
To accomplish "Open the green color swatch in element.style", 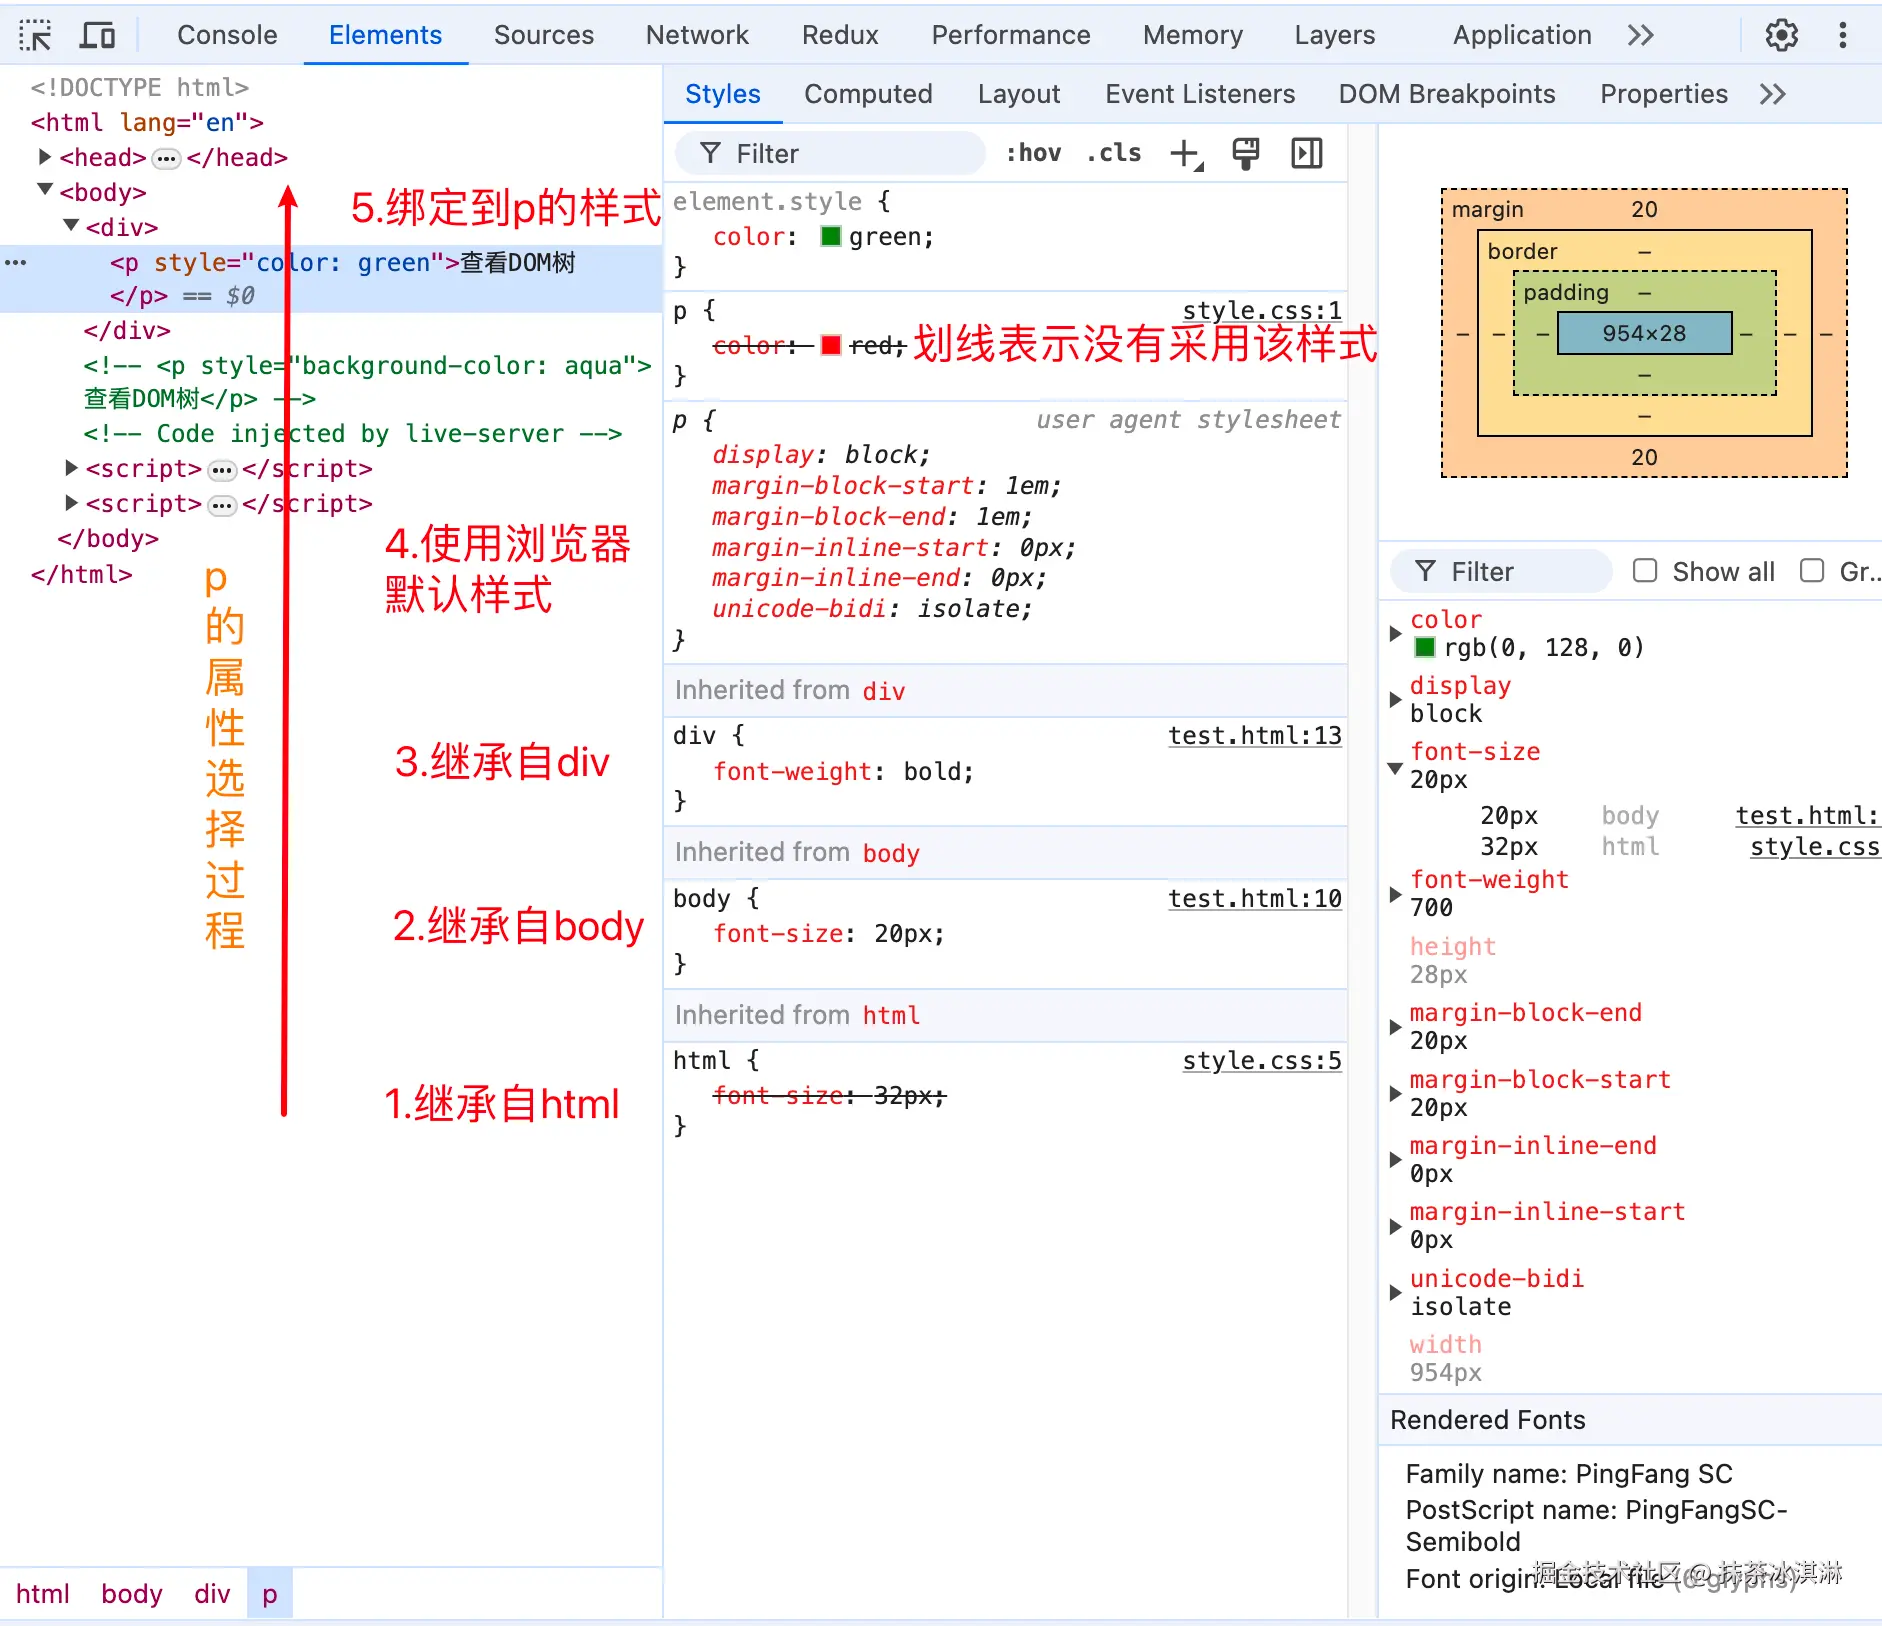I will pos(831,237).
